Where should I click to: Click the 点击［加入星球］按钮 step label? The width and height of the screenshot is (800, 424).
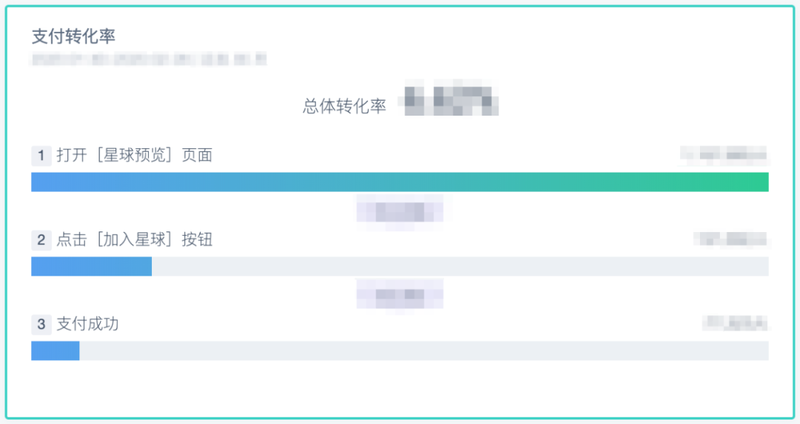pyautogui.click(x=134, y=239)
